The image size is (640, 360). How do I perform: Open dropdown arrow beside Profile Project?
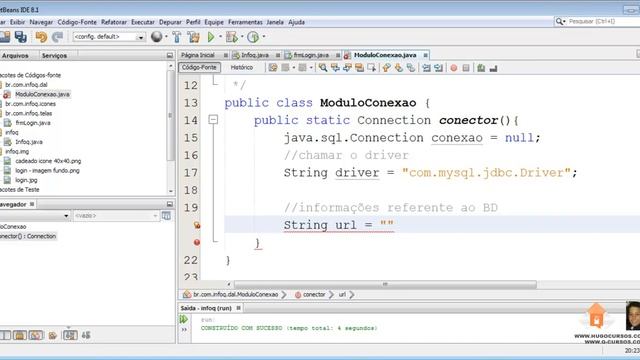click(264, 37)
